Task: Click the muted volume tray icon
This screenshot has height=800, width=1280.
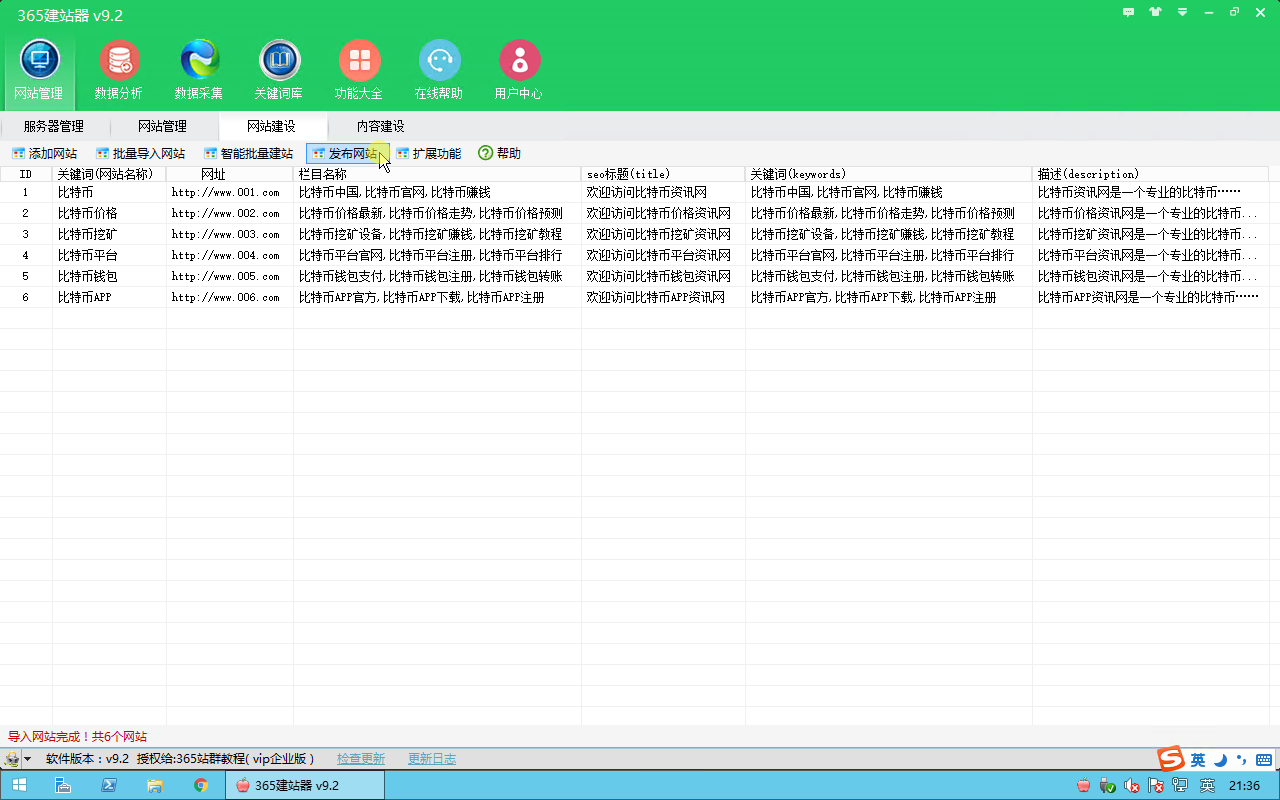Action: point(1131,786)
